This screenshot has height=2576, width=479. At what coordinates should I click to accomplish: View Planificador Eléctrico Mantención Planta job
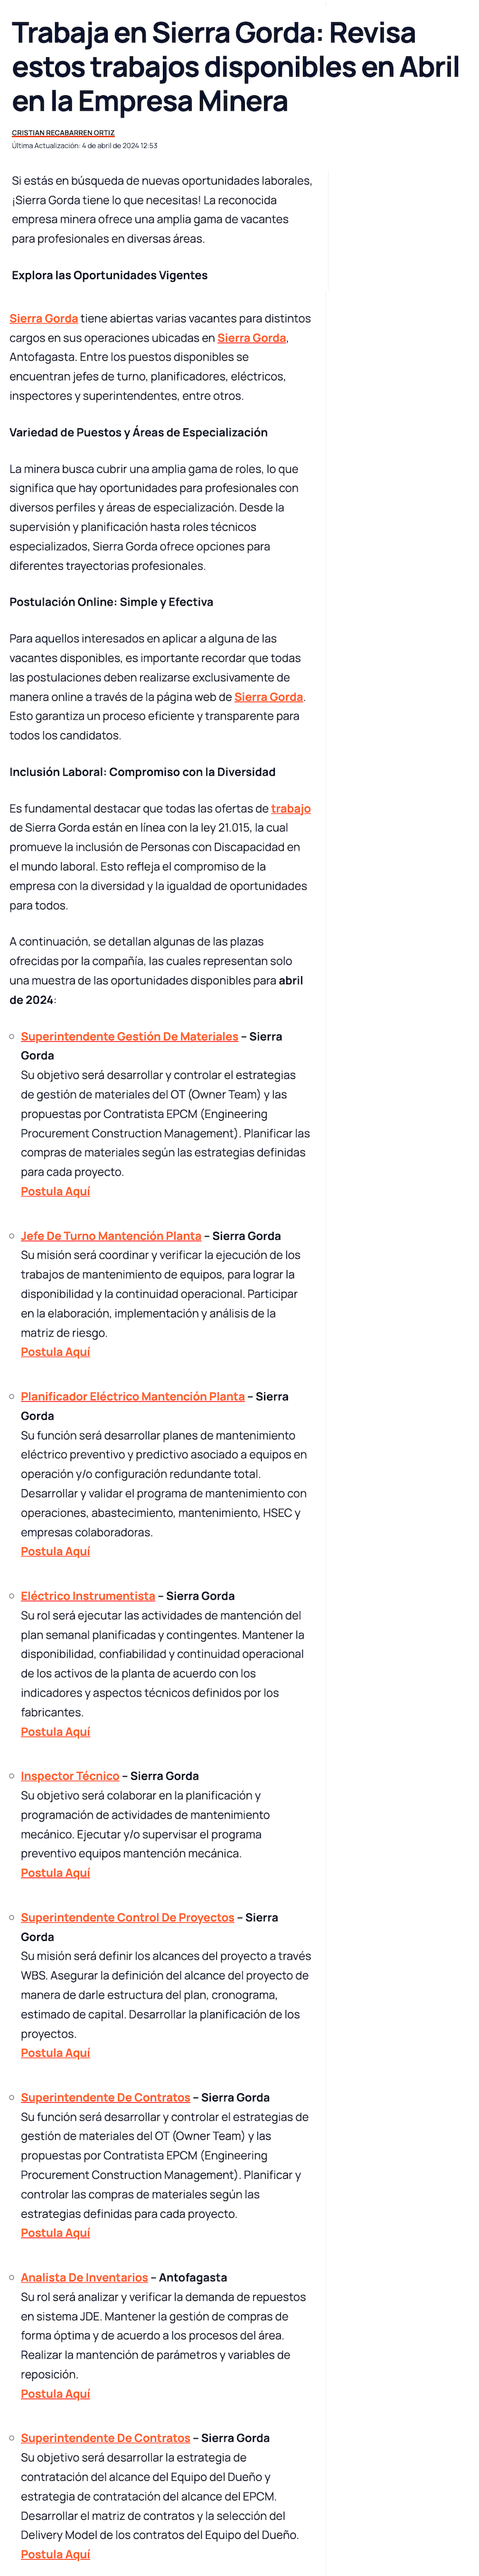pyautogui.click(x=133, y=1396)
